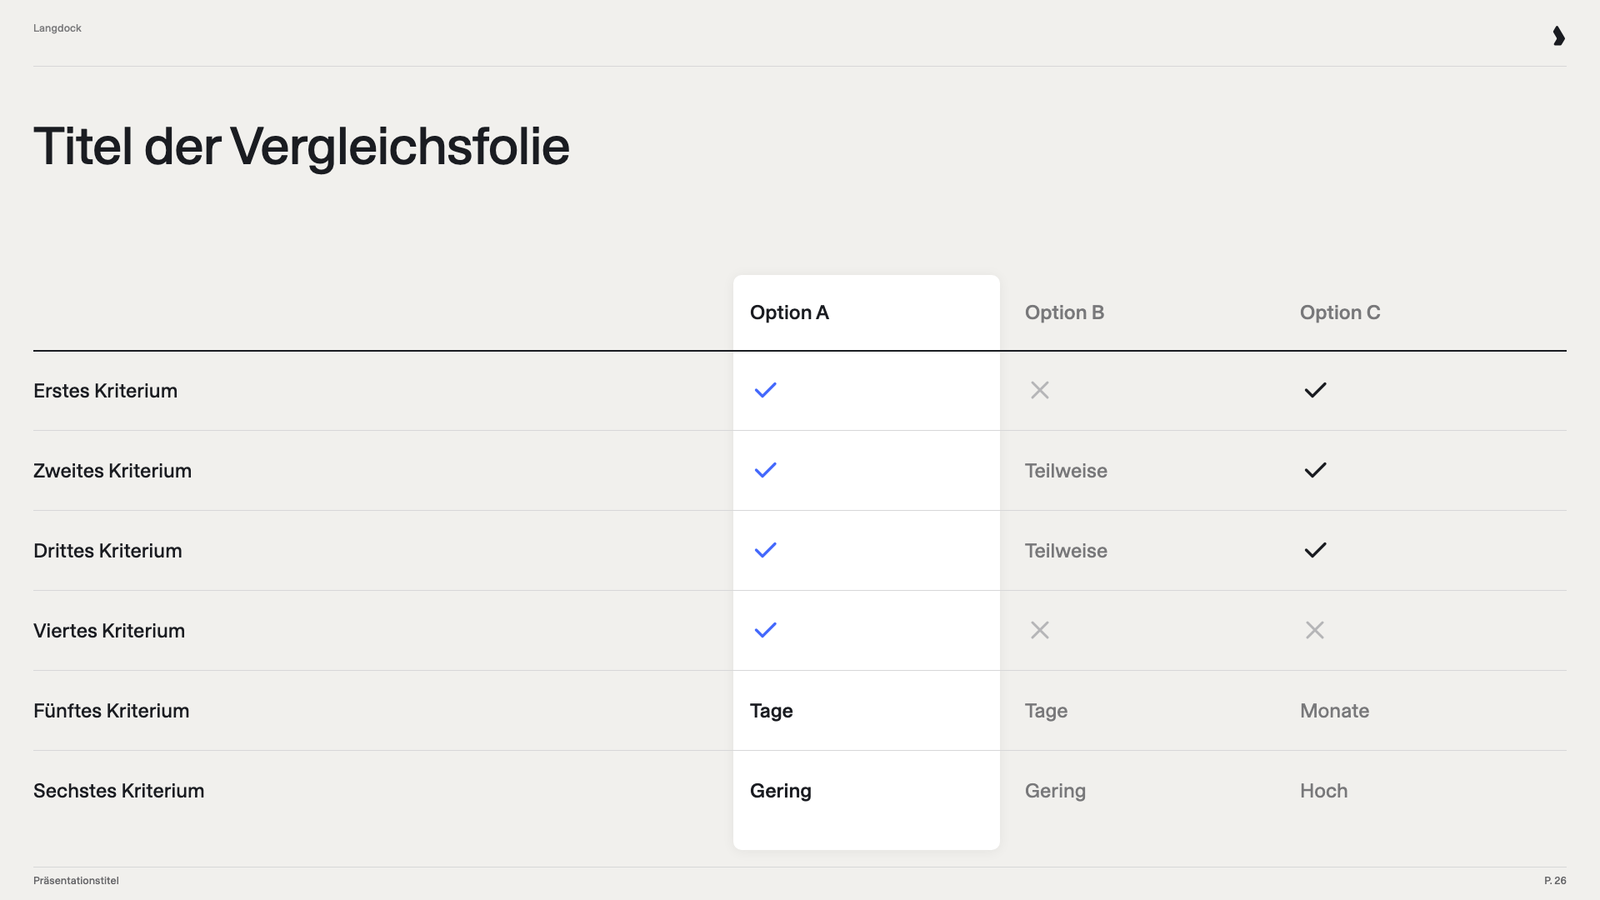Select the Option C column header
This screenshot has width=1600, height=900.
click(1340, 313)
